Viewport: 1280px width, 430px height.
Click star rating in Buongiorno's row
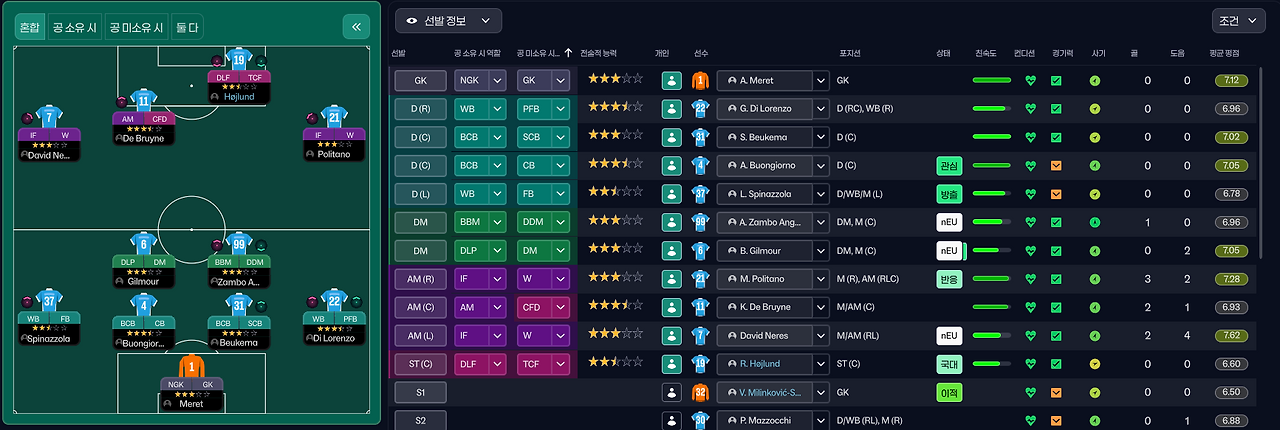tap(615, 165)
